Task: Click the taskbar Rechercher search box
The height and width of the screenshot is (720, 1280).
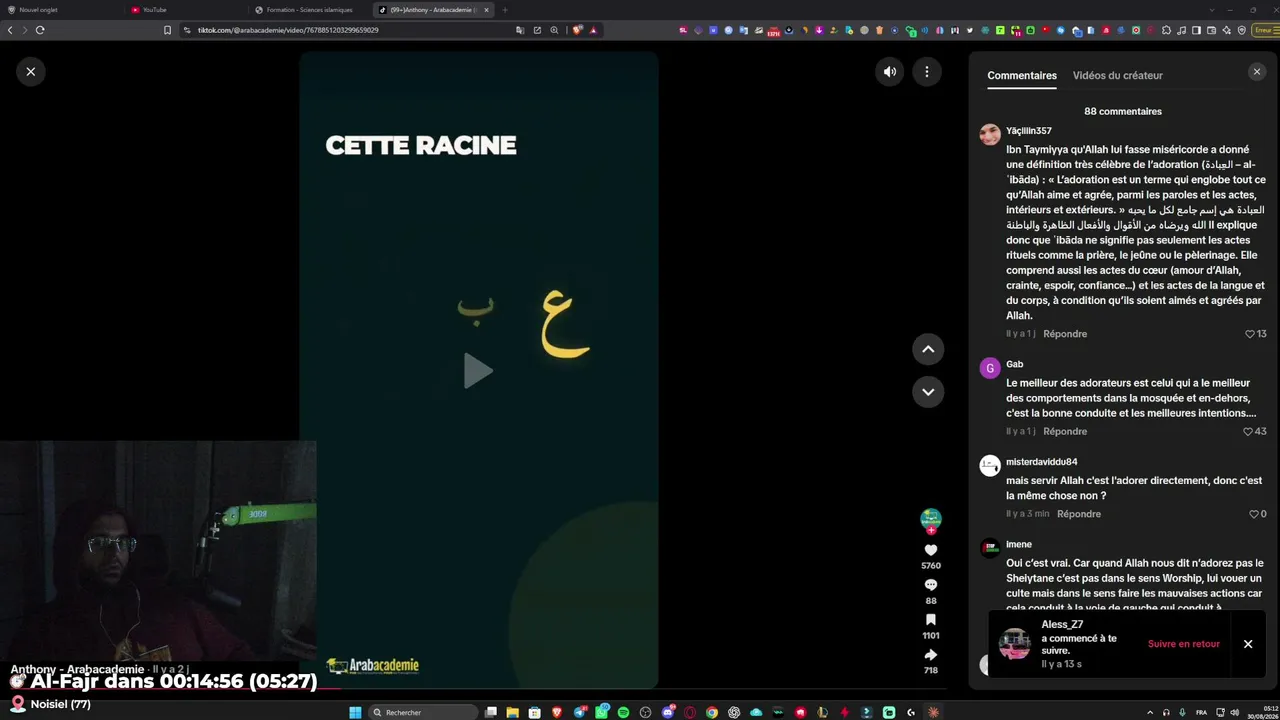Action: coord(421,712)
